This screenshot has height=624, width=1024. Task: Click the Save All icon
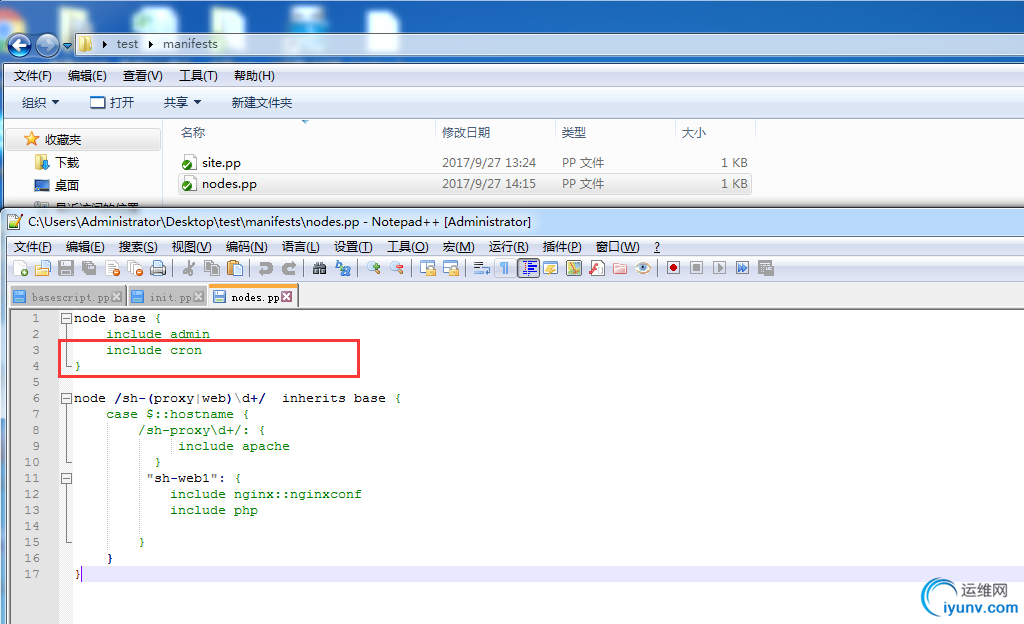point(89,268)
